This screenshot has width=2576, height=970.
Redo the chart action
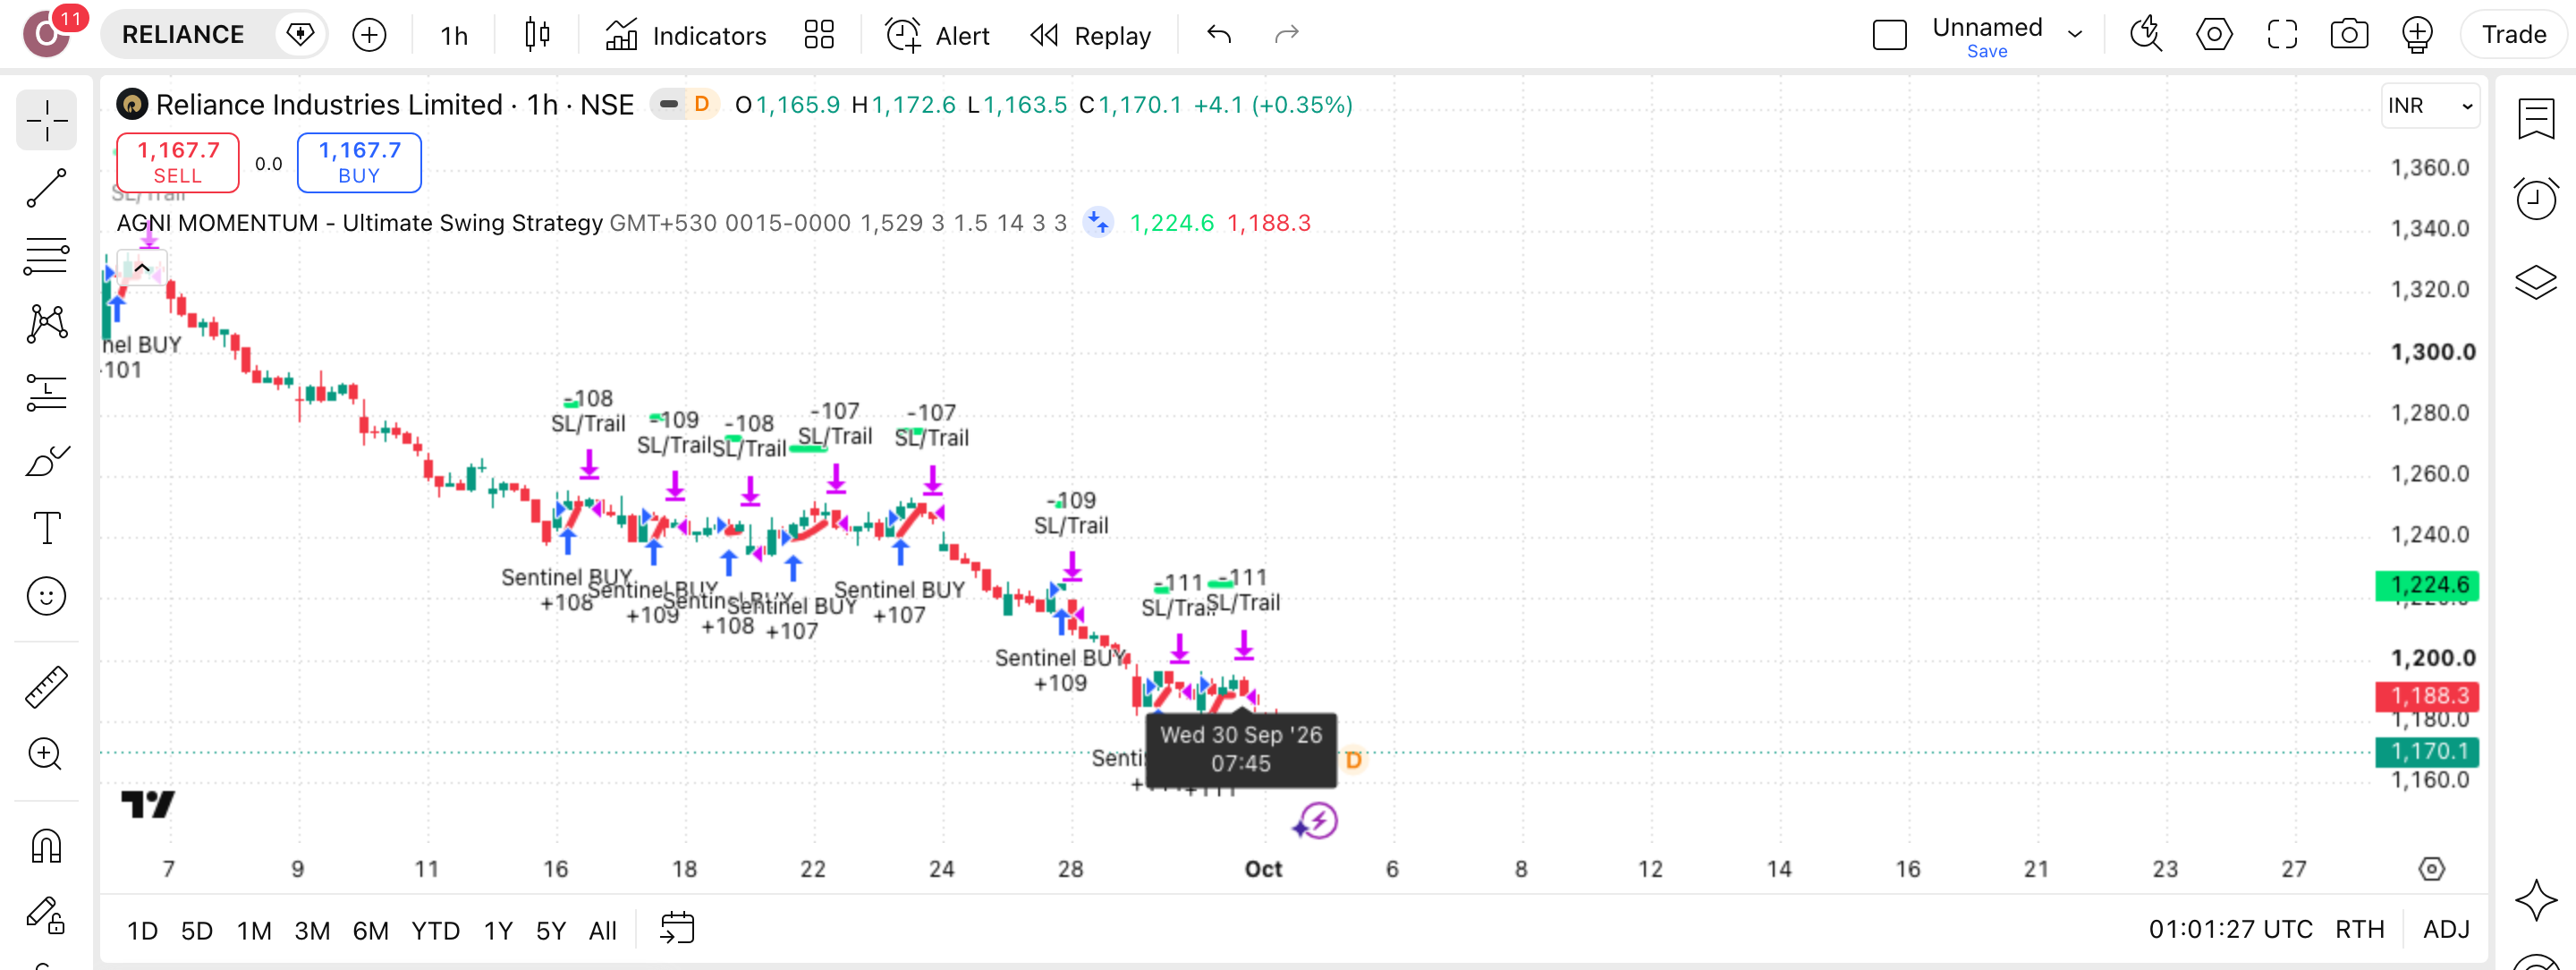tap(1287, 35)
